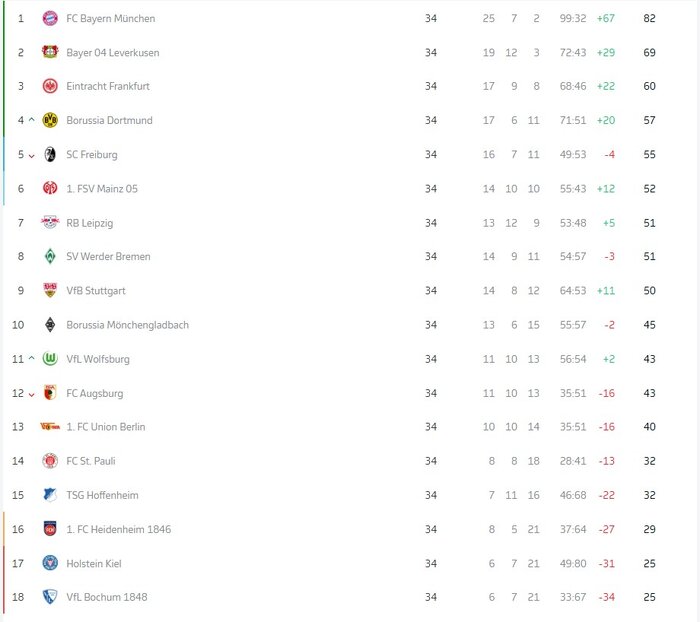Click 1. FC Heidenheim 1846's goal difference -27
The height and width of the screenshot is (622, 700).
pyautogui.click(x=606, y=529)
